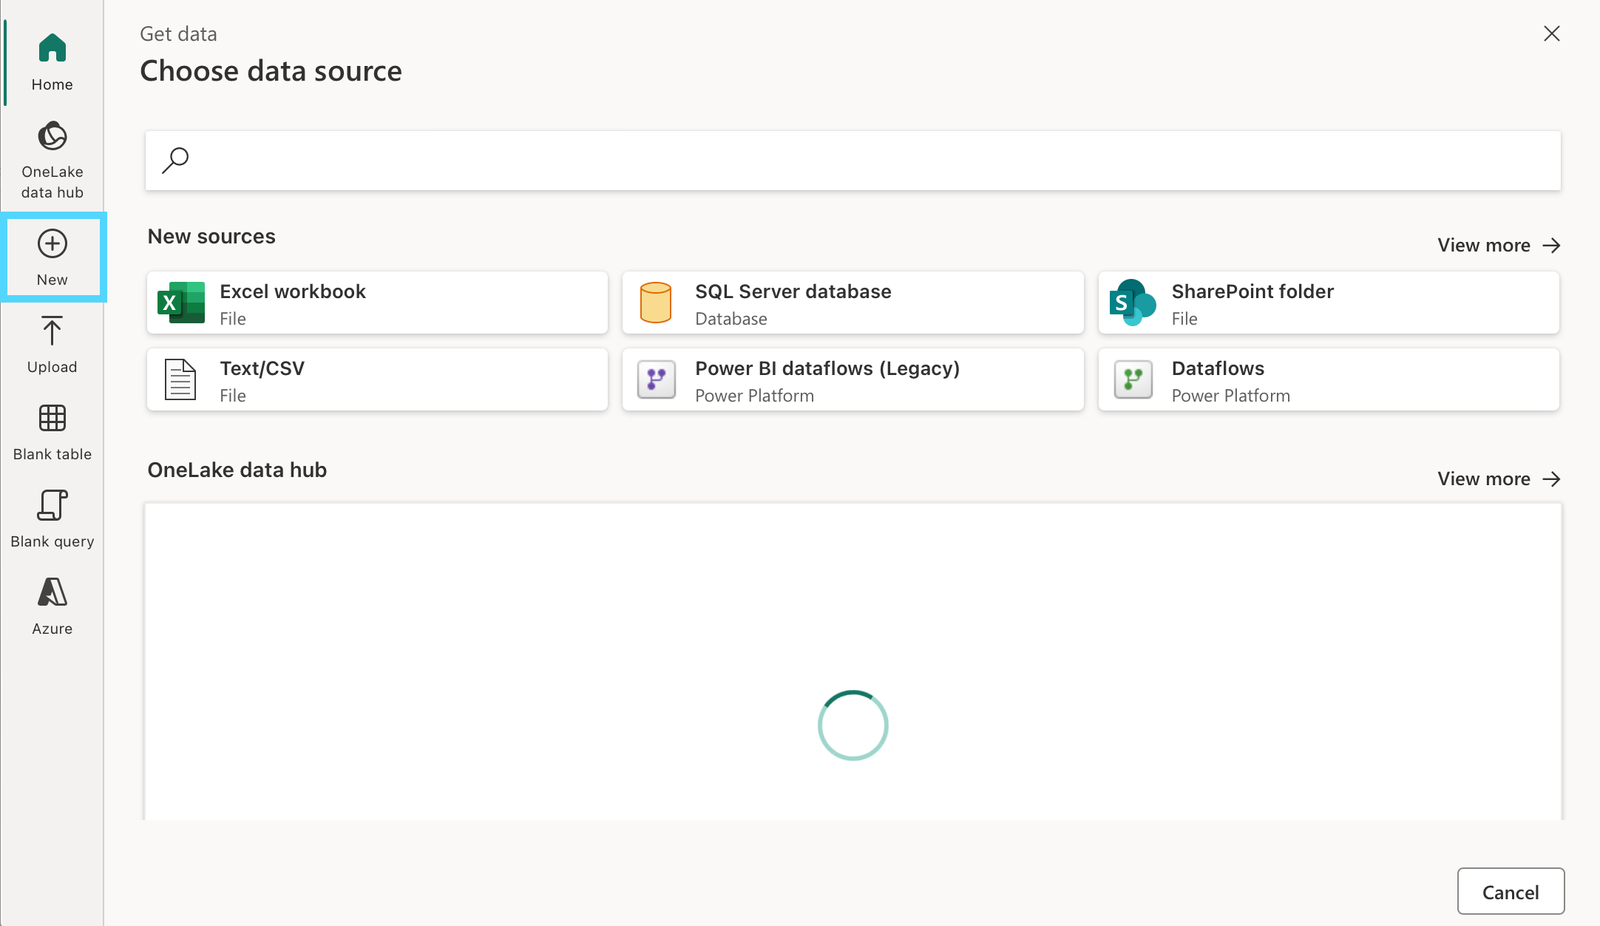Image resolution: width=1600 pixels, height=926 pixels.
Task: Select the Upload icon
Action: coord(51,331)
